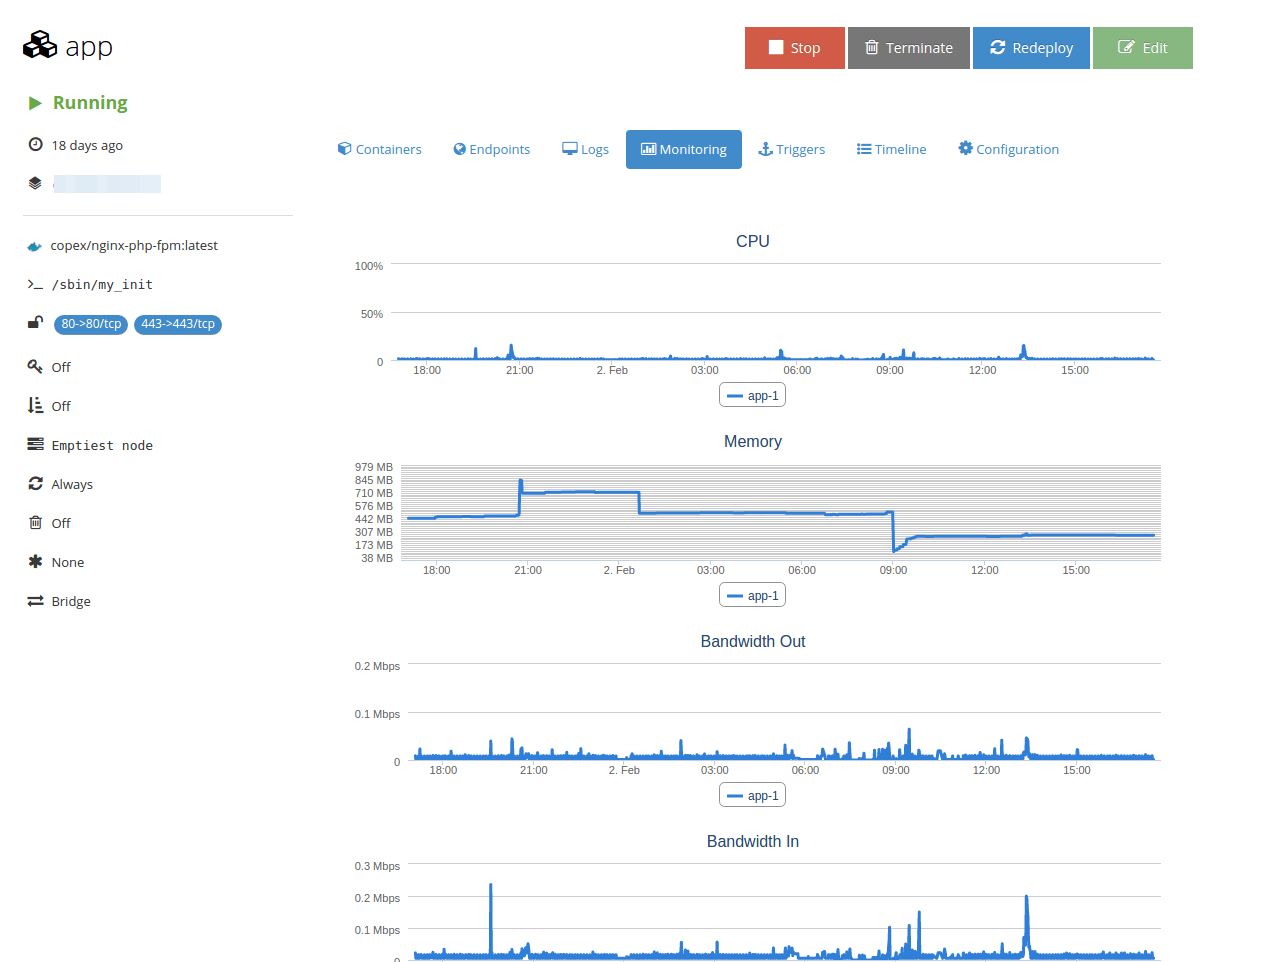The height and width of the screenshot is (962, 1273).
Task: Click the monitor icon in Logs tab
Action: point(570,149)
